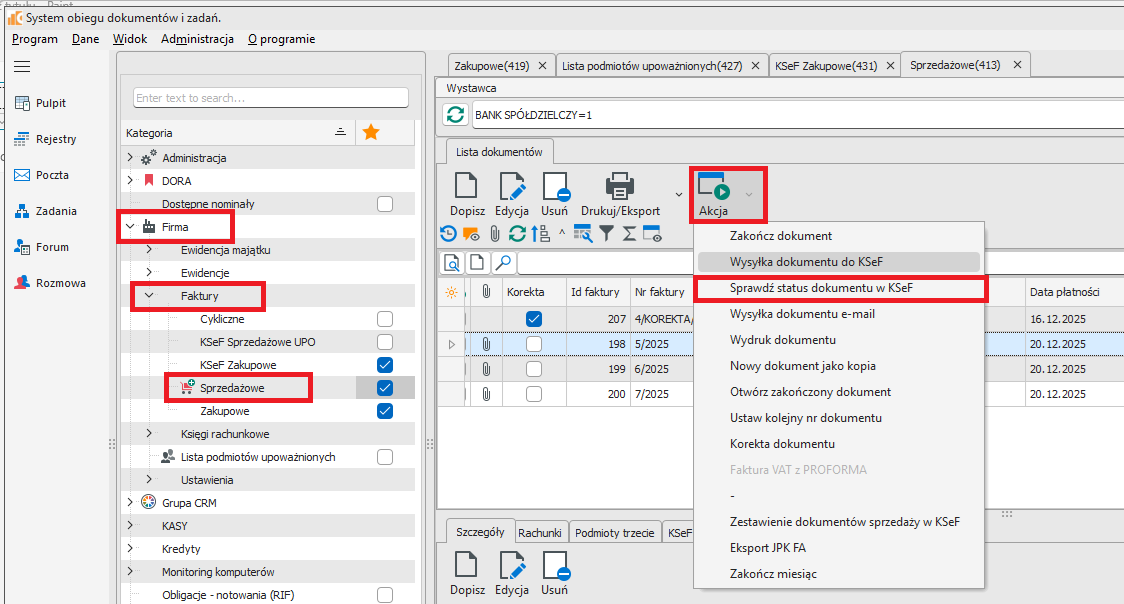Enable the checkbox next to Cykliczne

pos(385,319)
